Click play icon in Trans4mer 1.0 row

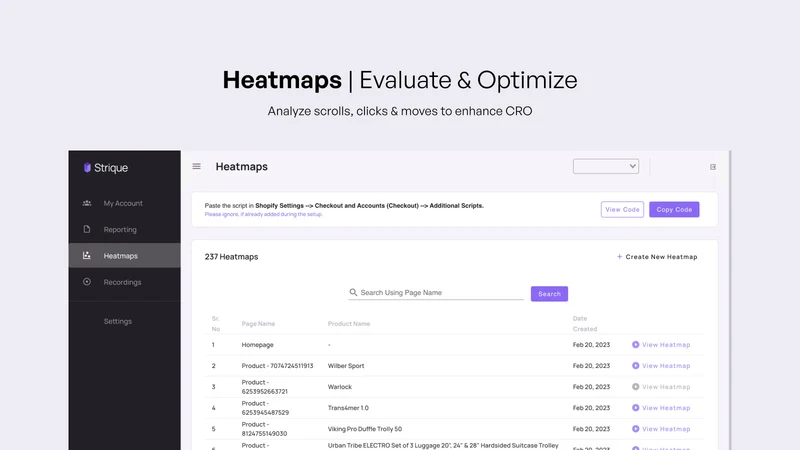(x=635, y=408)
